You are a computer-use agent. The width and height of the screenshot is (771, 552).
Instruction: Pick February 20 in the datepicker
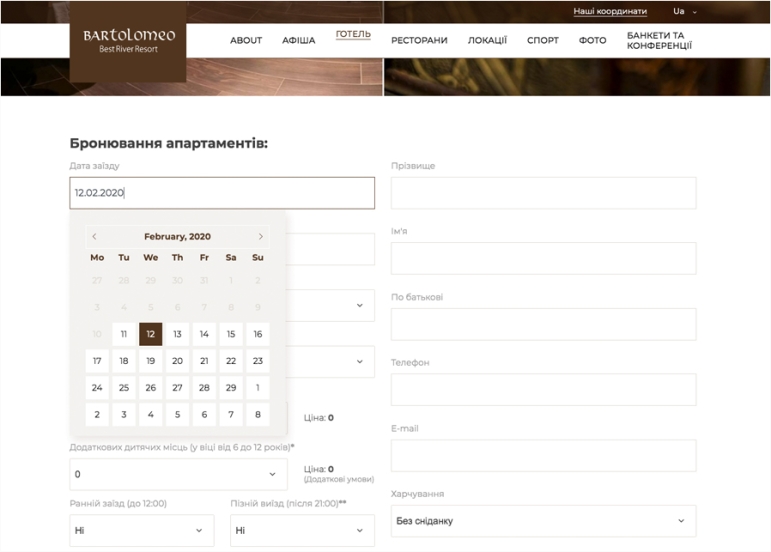[x=177, y=361]
